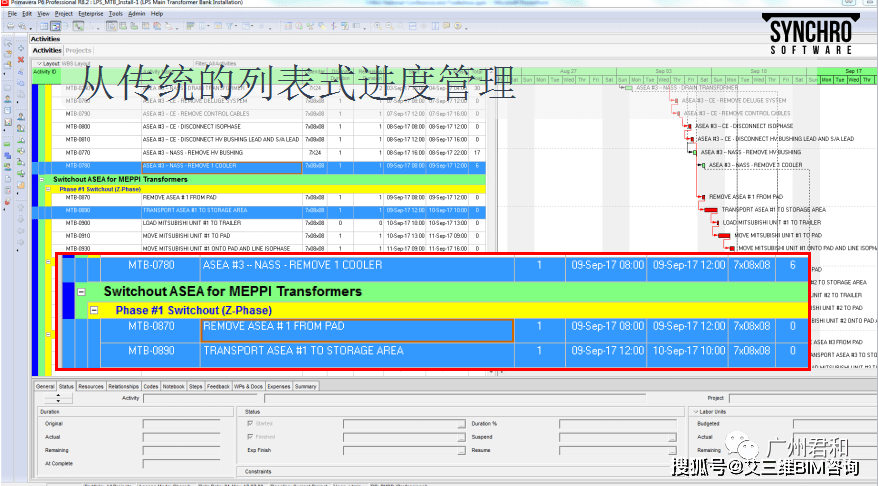Click the Cut scissors icon in the command bar

21,72
